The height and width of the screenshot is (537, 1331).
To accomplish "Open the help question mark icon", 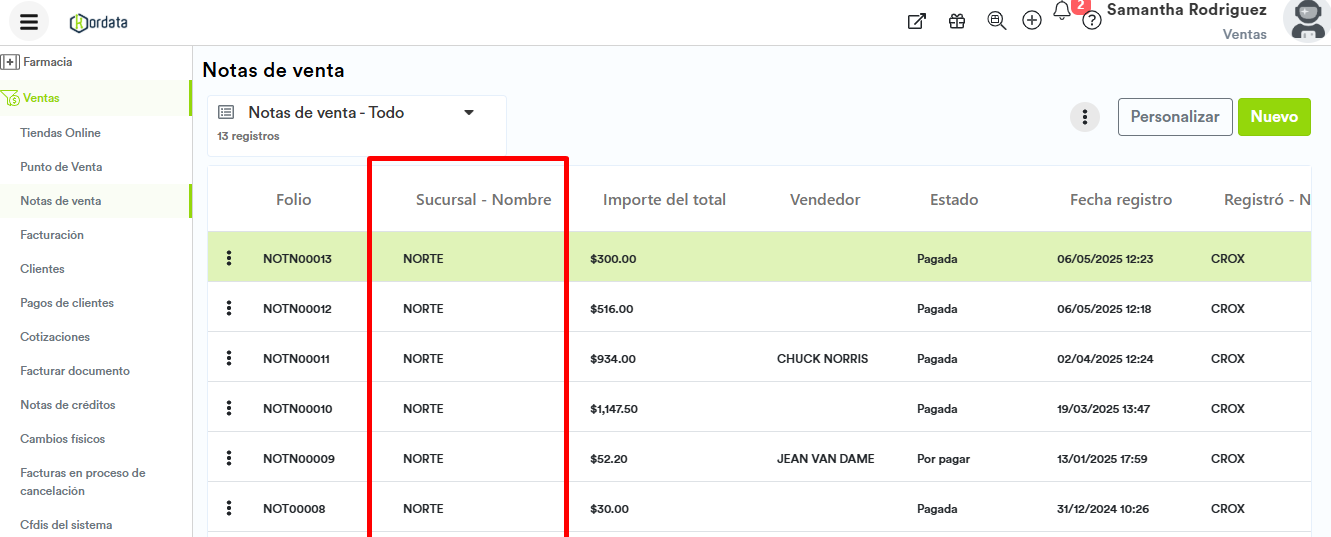I will [1092, 21].
